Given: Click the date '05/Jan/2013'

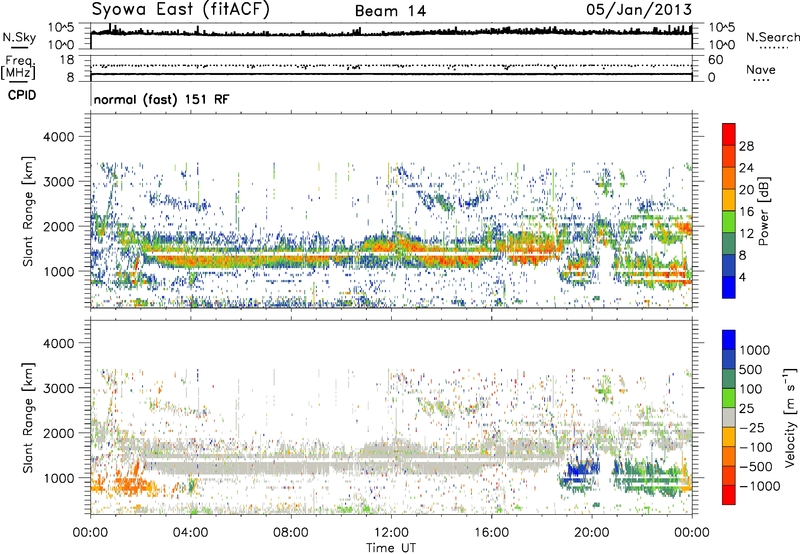Looking at the screenshot, I should point(639,10).
